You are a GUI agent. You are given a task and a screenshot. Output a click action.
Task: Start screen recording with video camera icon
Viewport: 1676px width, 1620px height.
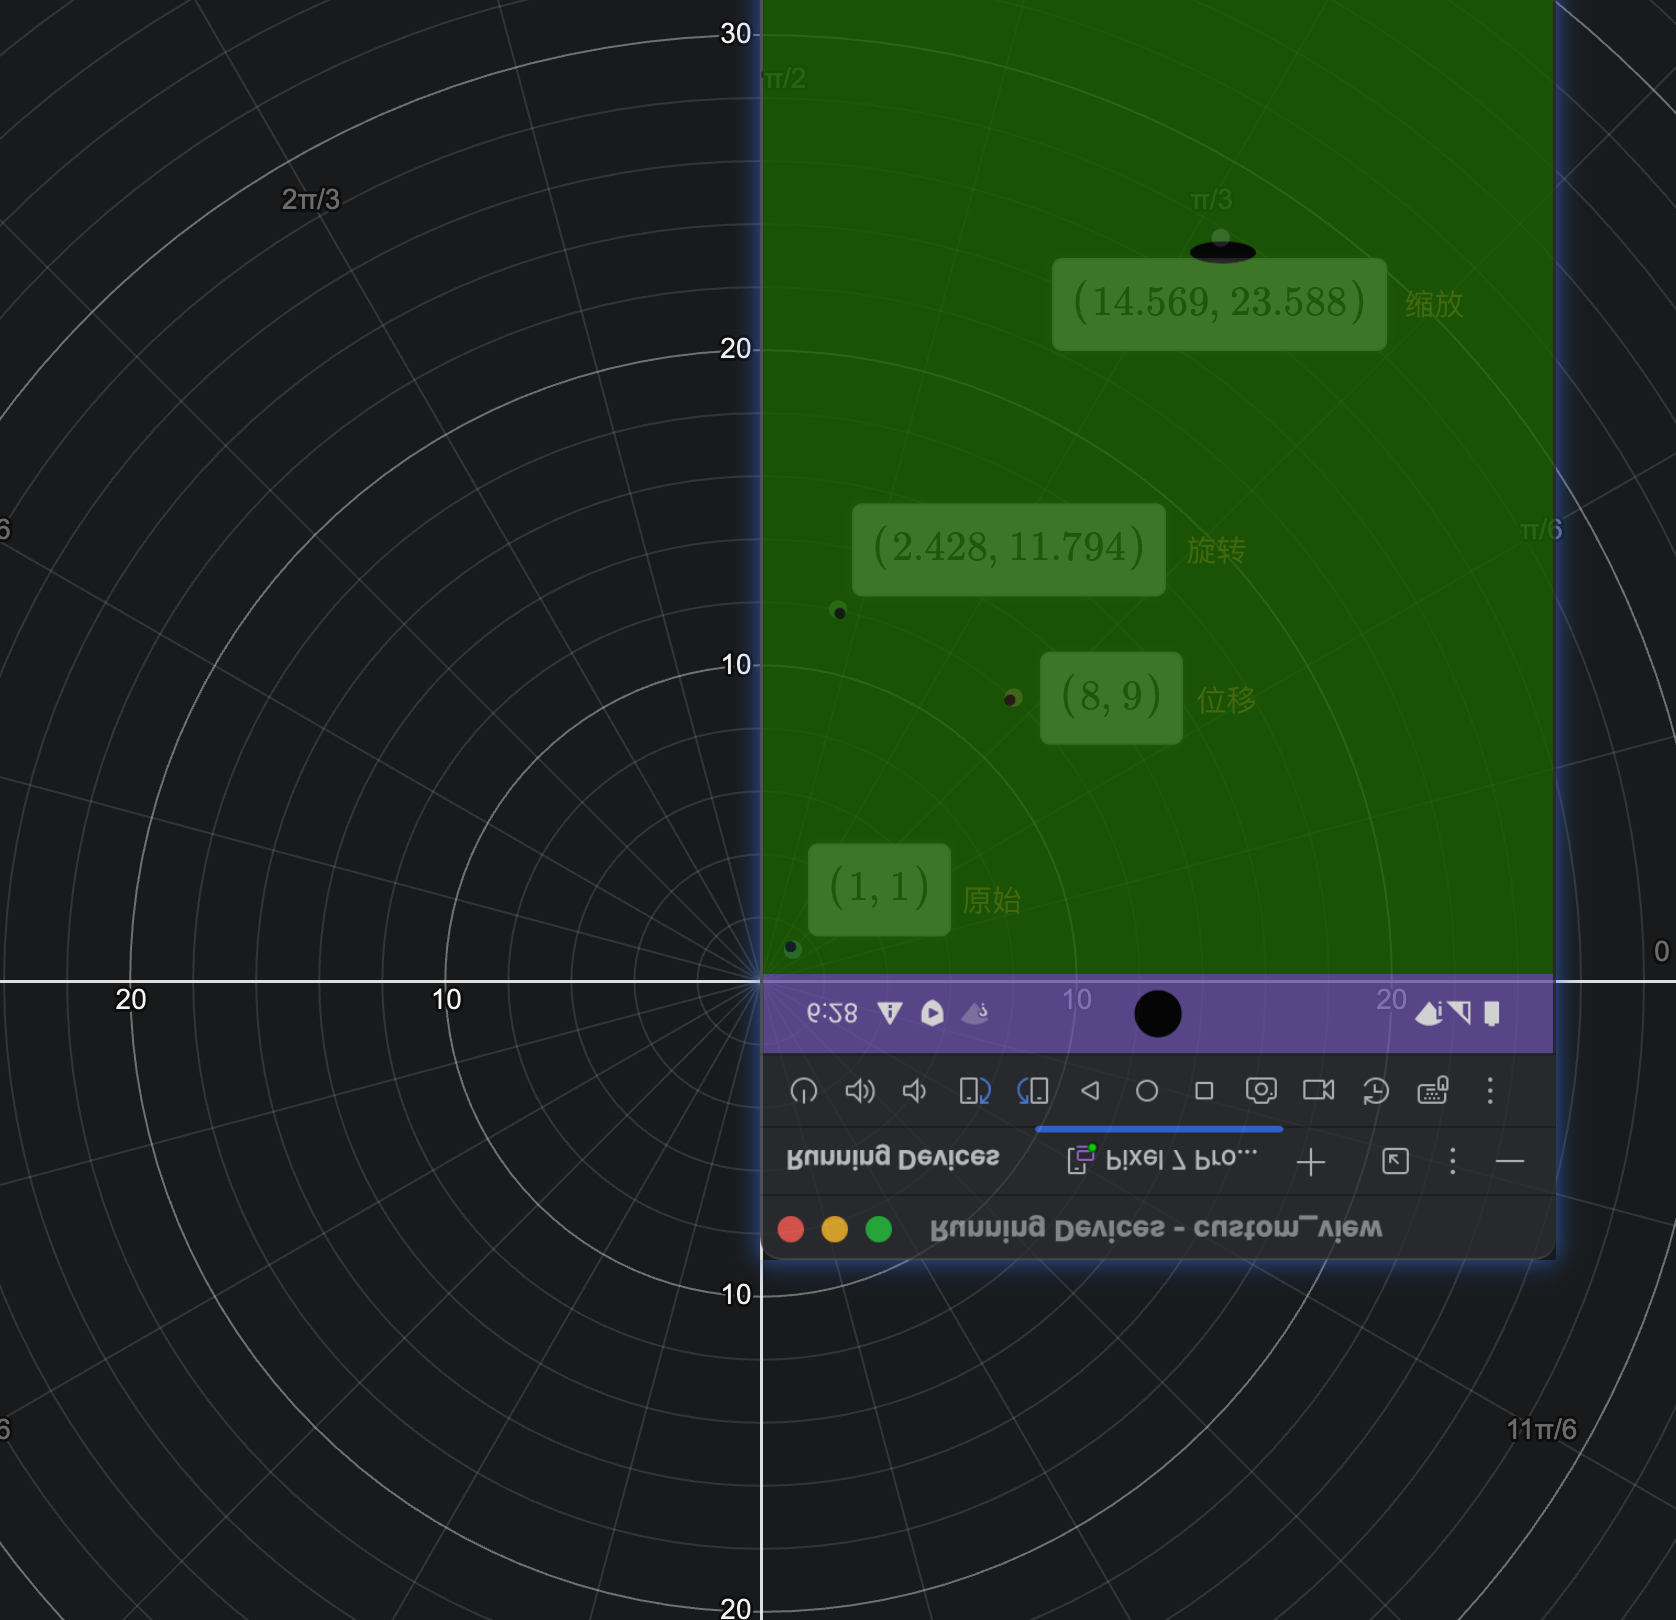click(x=1318, y=1090)
